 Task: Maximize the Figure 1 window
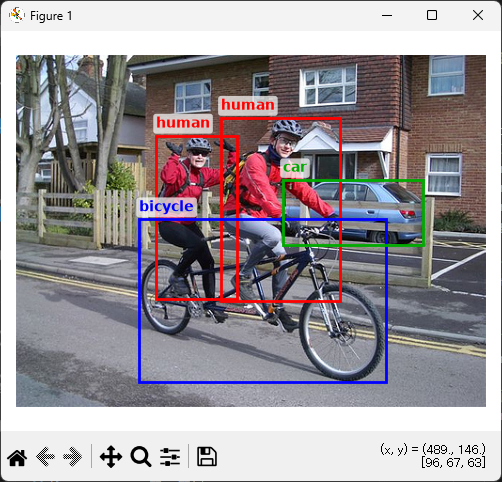coord(432,15)
